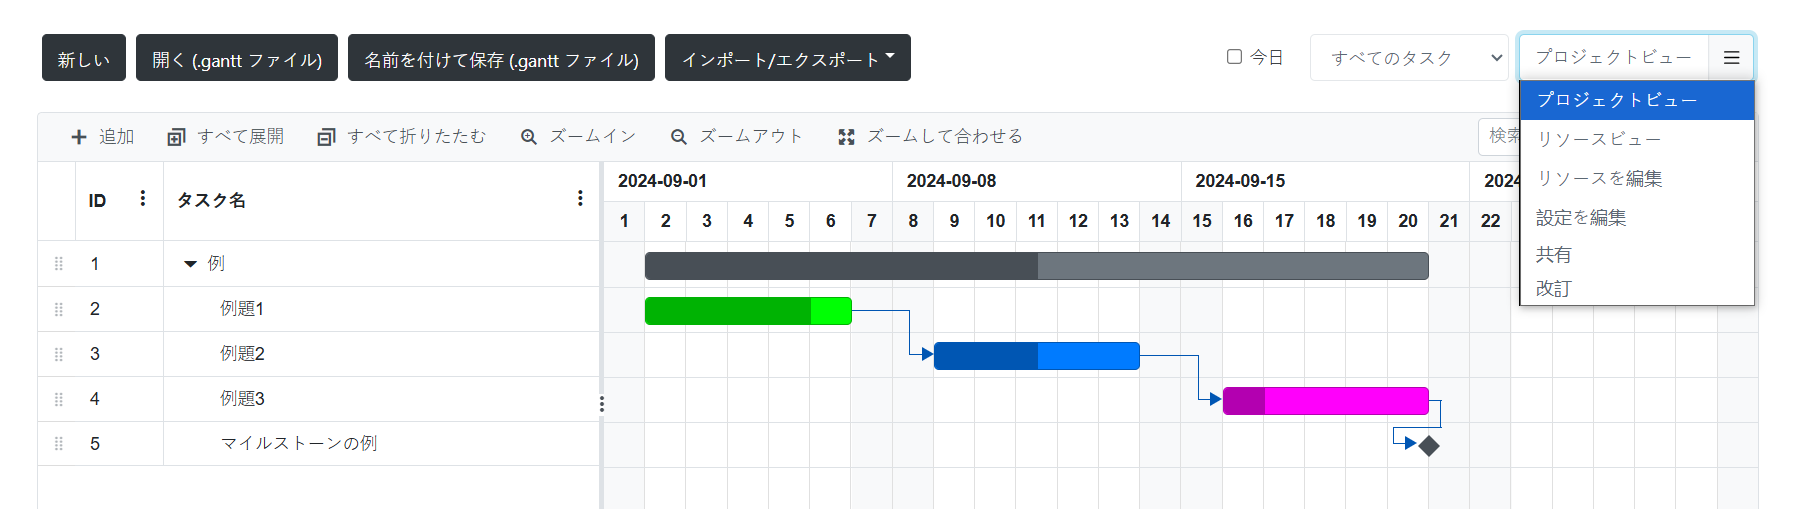Click the 名前を付けて保存 (.gantt ファイル) button
Image resolution: width=1796 pixels, height=509 pixels.
click(501, 59)
